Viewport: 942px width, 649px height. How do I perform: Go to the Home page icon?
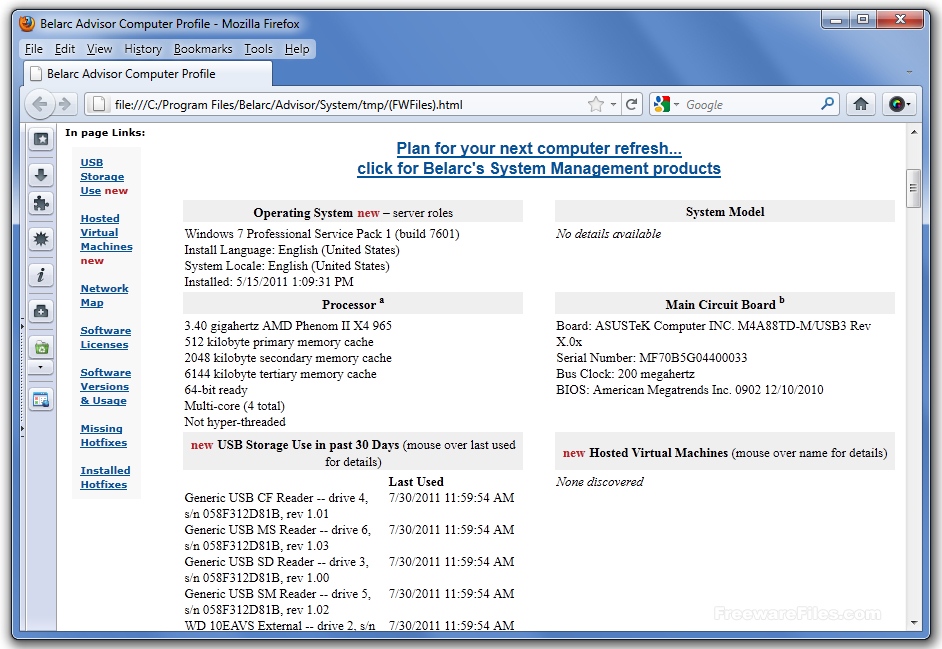[x=861, y=105]
